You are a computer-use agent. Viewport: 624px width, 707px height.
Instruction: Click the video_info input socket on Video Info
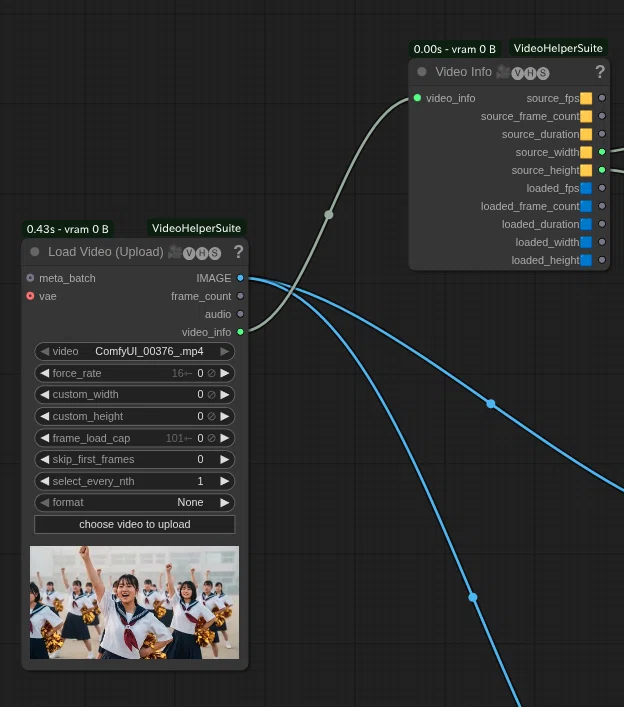click(x=417, y=98)
